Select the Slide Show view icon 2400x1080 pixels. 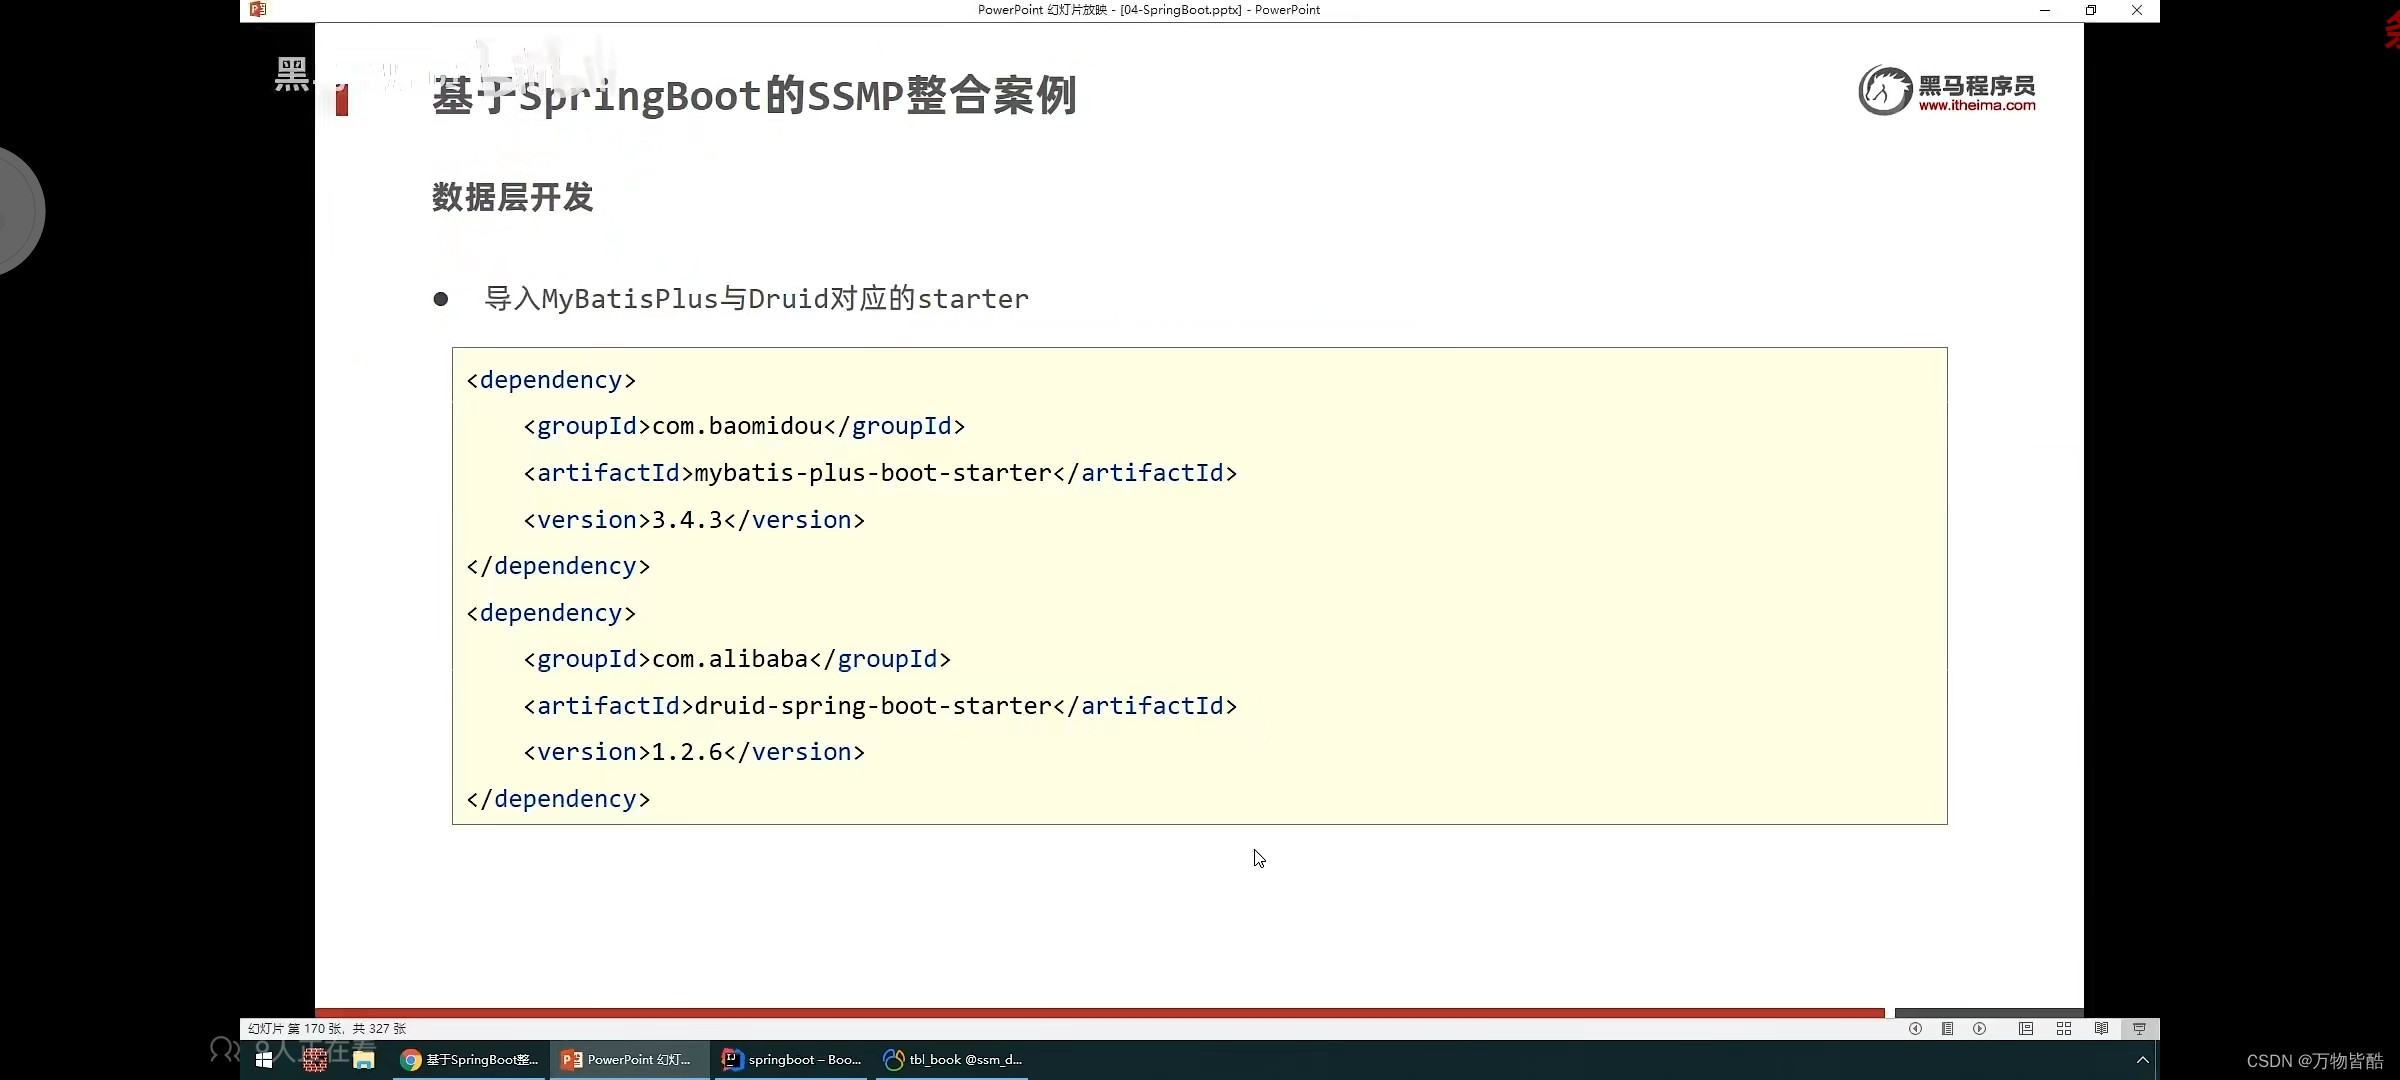pyautogui.click(x=2139, y=1028)
